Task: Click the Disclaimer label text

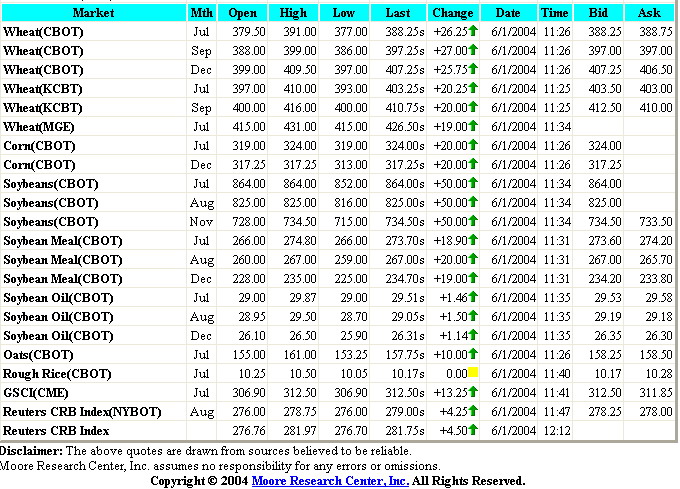Action: click(x=31, y=451)
